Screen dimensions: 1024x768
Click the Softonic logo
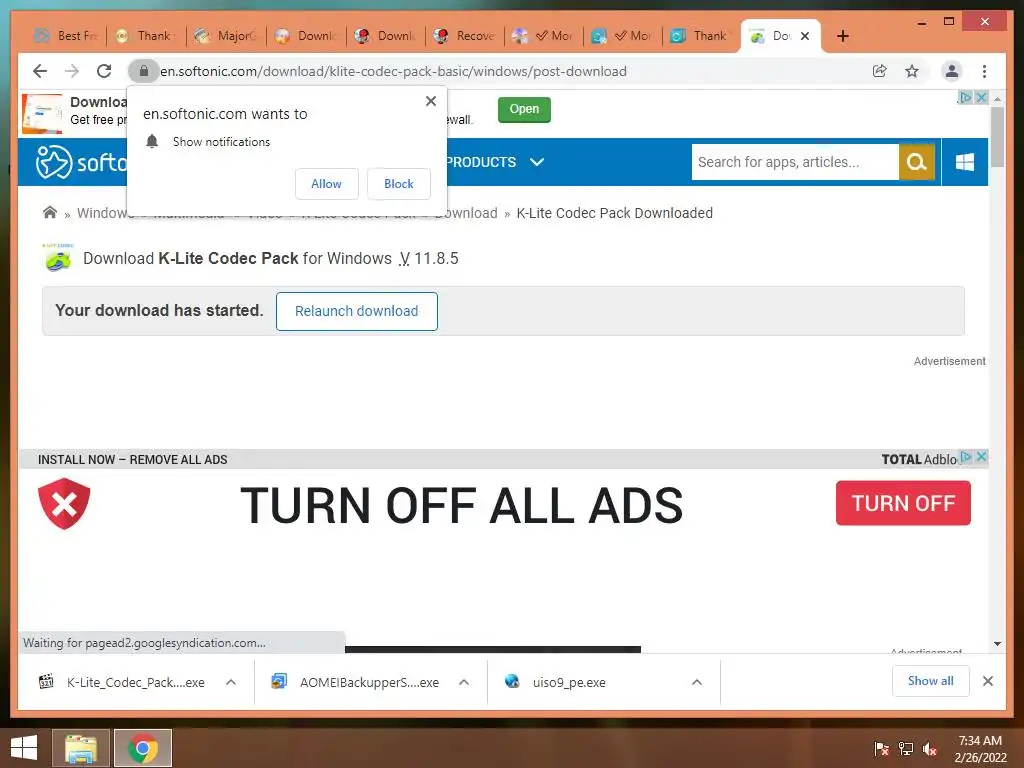tap(80, 161)
